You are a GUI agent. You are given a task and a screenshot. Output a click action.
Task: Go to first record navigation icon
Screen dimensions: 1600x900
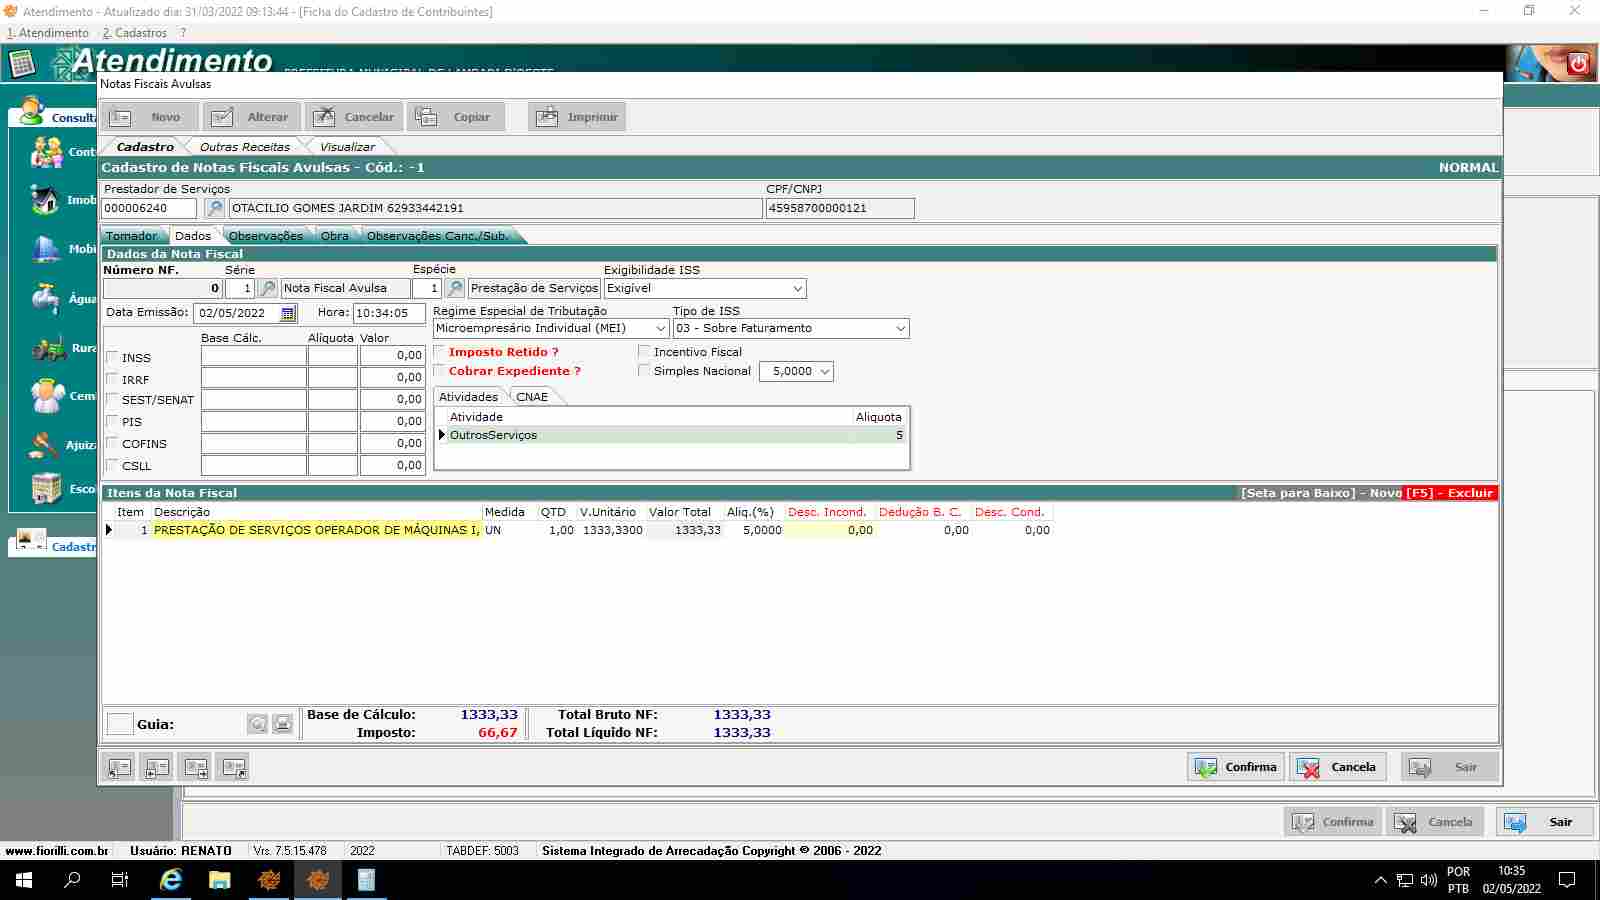[x=120, y=767]
